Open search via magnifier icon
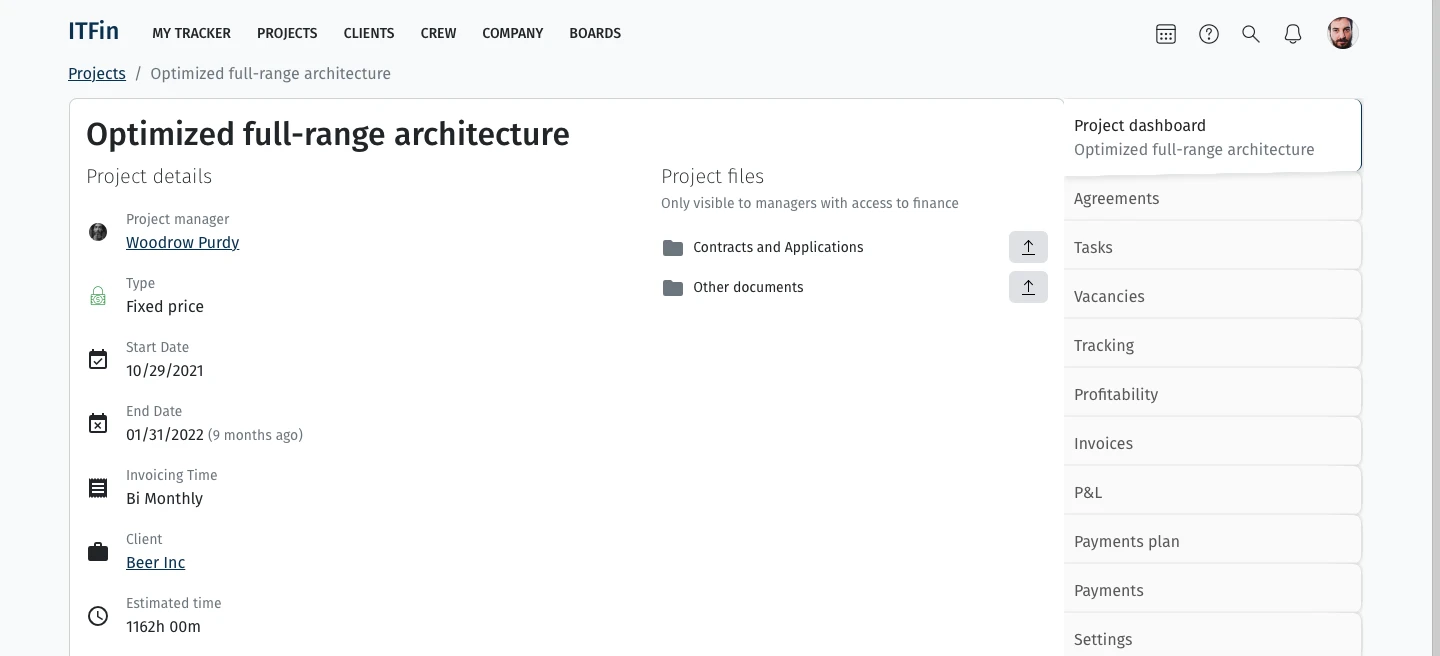This screenshot has height=656, width=1440. (1251, 34)
